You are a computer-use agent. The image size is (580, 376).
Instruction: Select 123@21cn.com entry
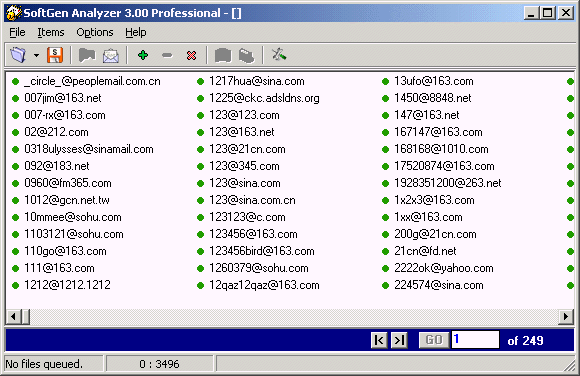tap(247, 149)
